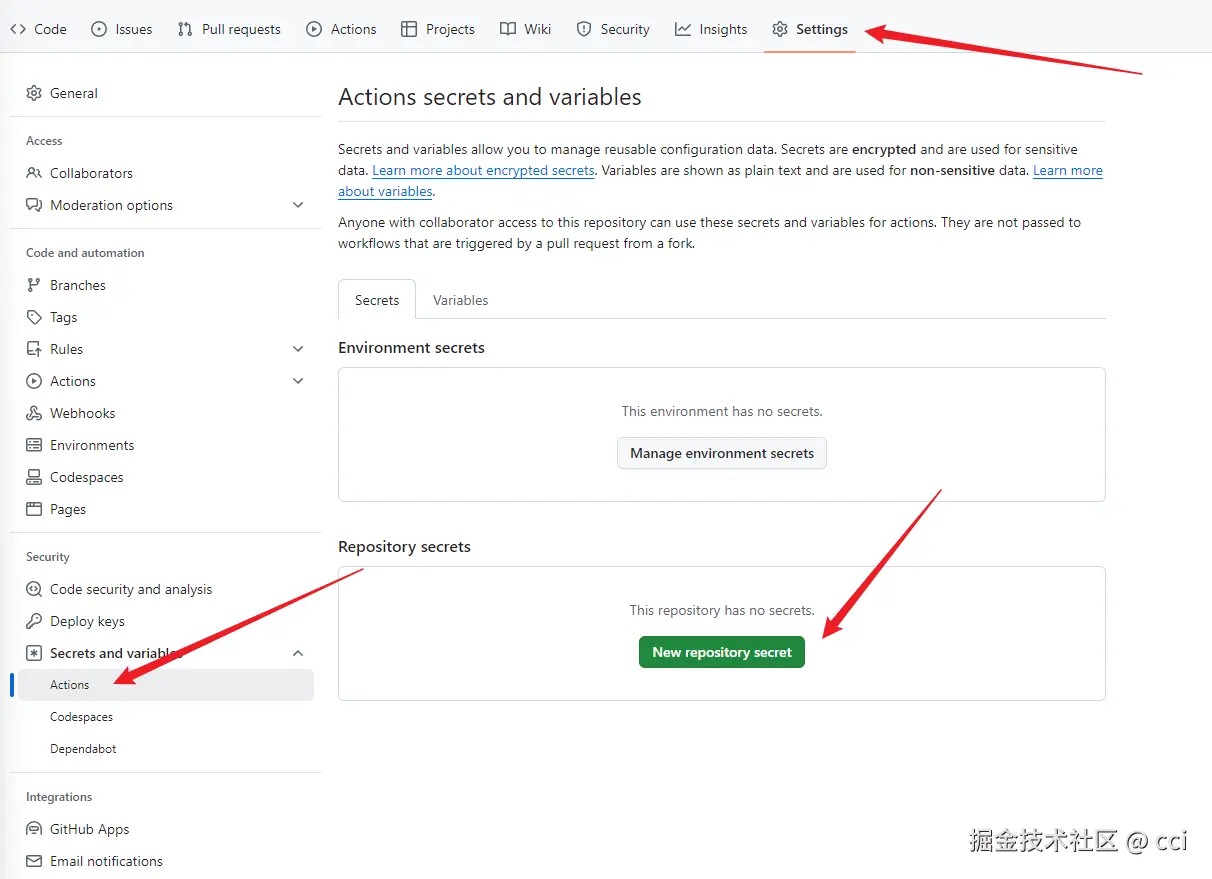
Task: Click the Collaborators people icon
Action: (34, 173)
